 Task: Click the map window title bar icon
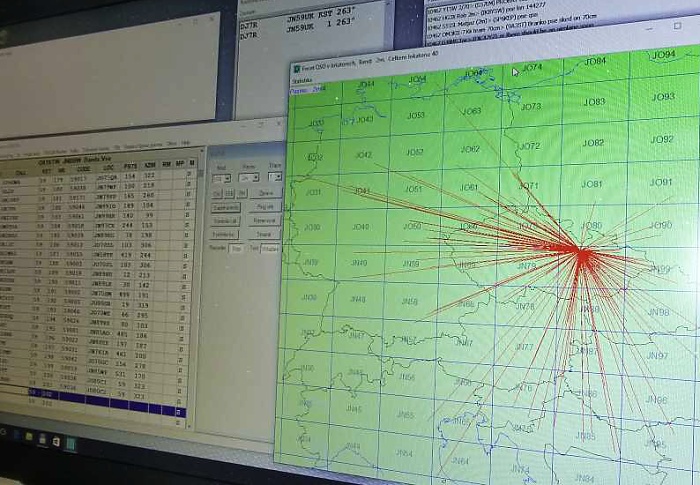pos(296,69)
